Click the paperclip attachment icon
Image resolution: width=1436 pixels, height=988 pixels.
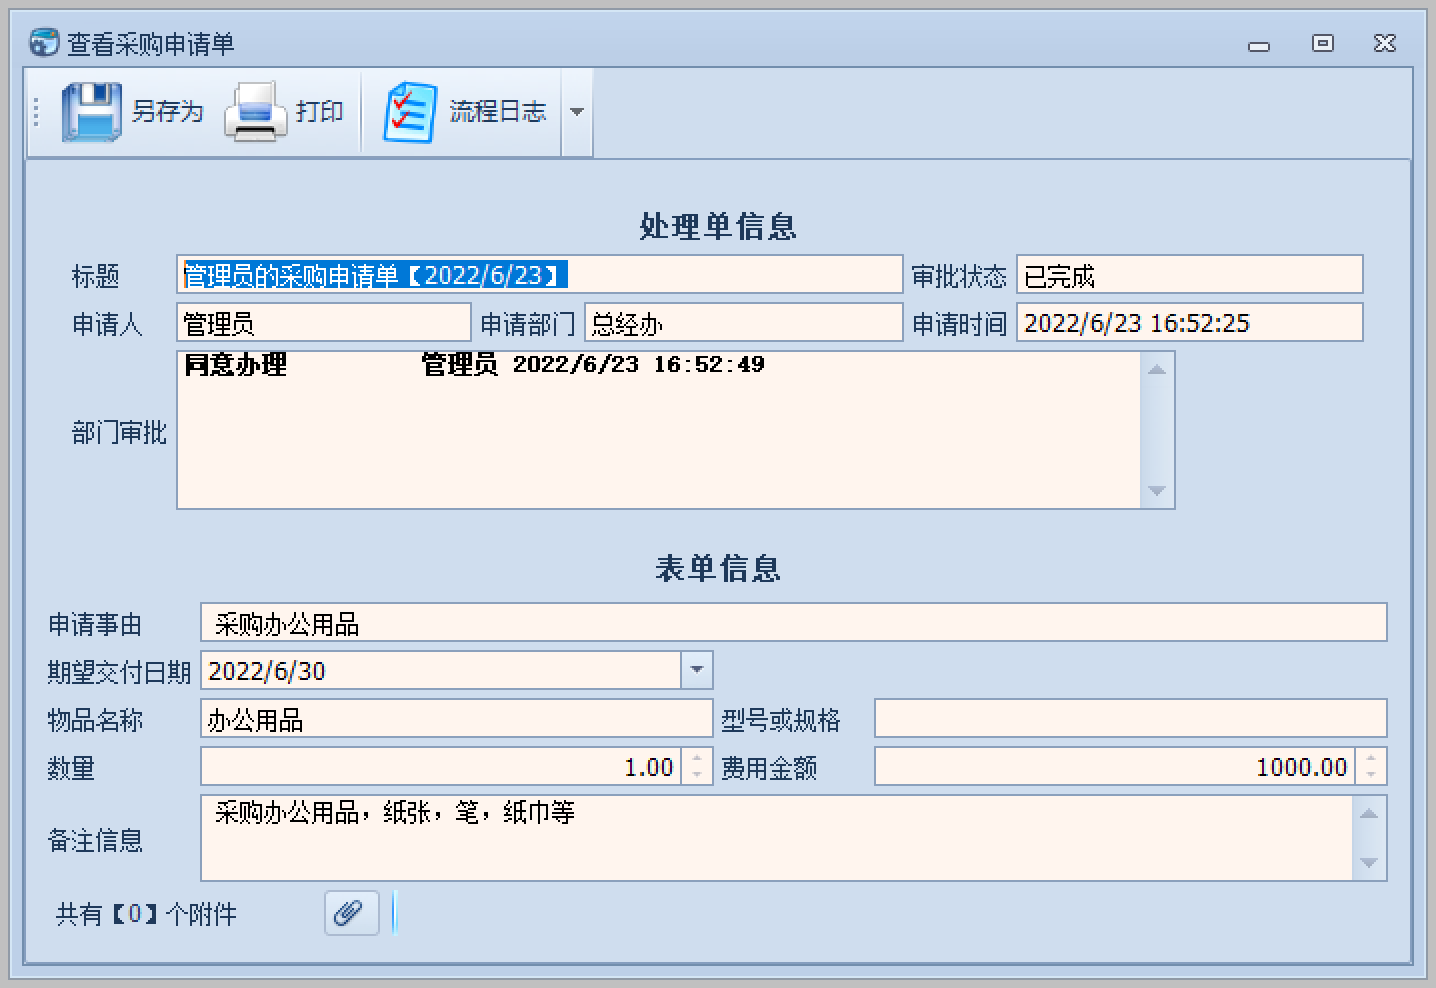pyautogui.click(x=351, y=913)
